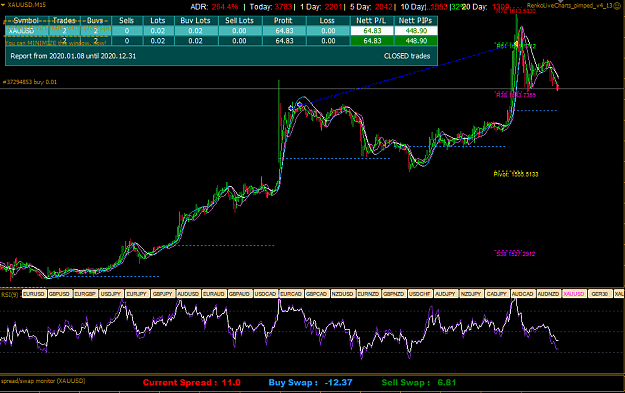Select the NZDUSD symbol button
625x393 pixels.
click(x=343, y=294)
